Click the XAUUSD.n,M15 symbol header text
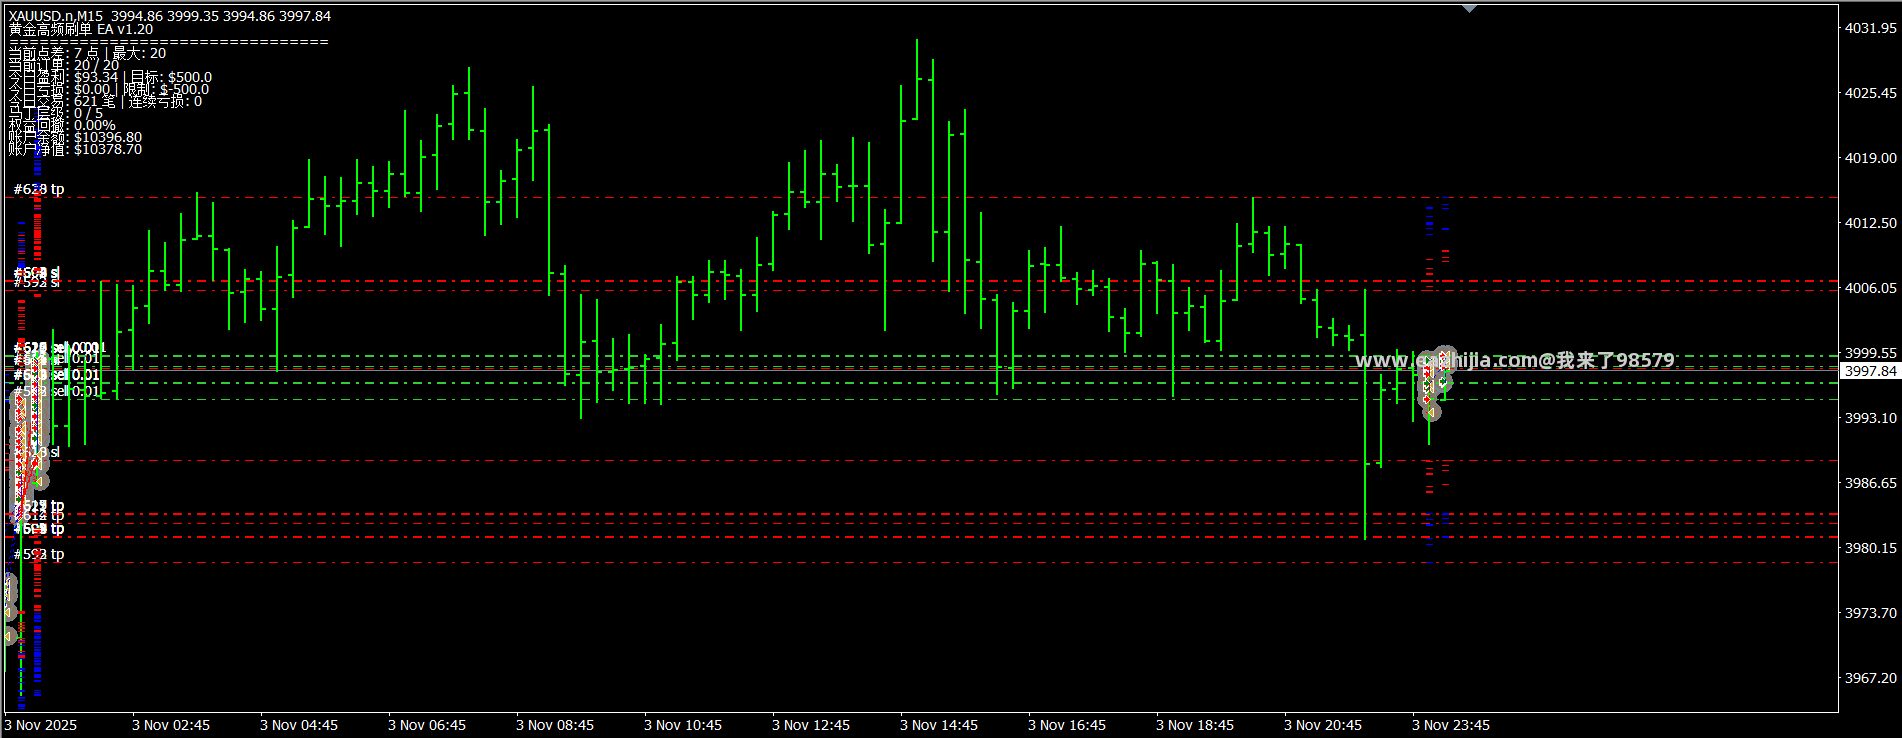 (x=56, y=16)
